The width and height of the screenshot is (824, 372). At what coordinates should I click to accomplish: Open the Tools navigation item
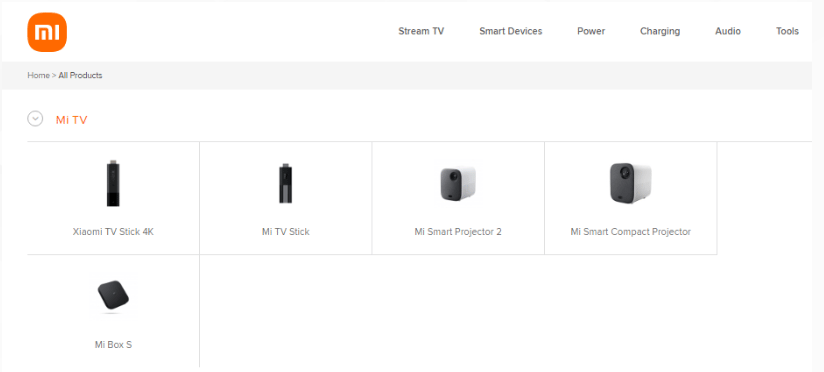pos(787,32)
